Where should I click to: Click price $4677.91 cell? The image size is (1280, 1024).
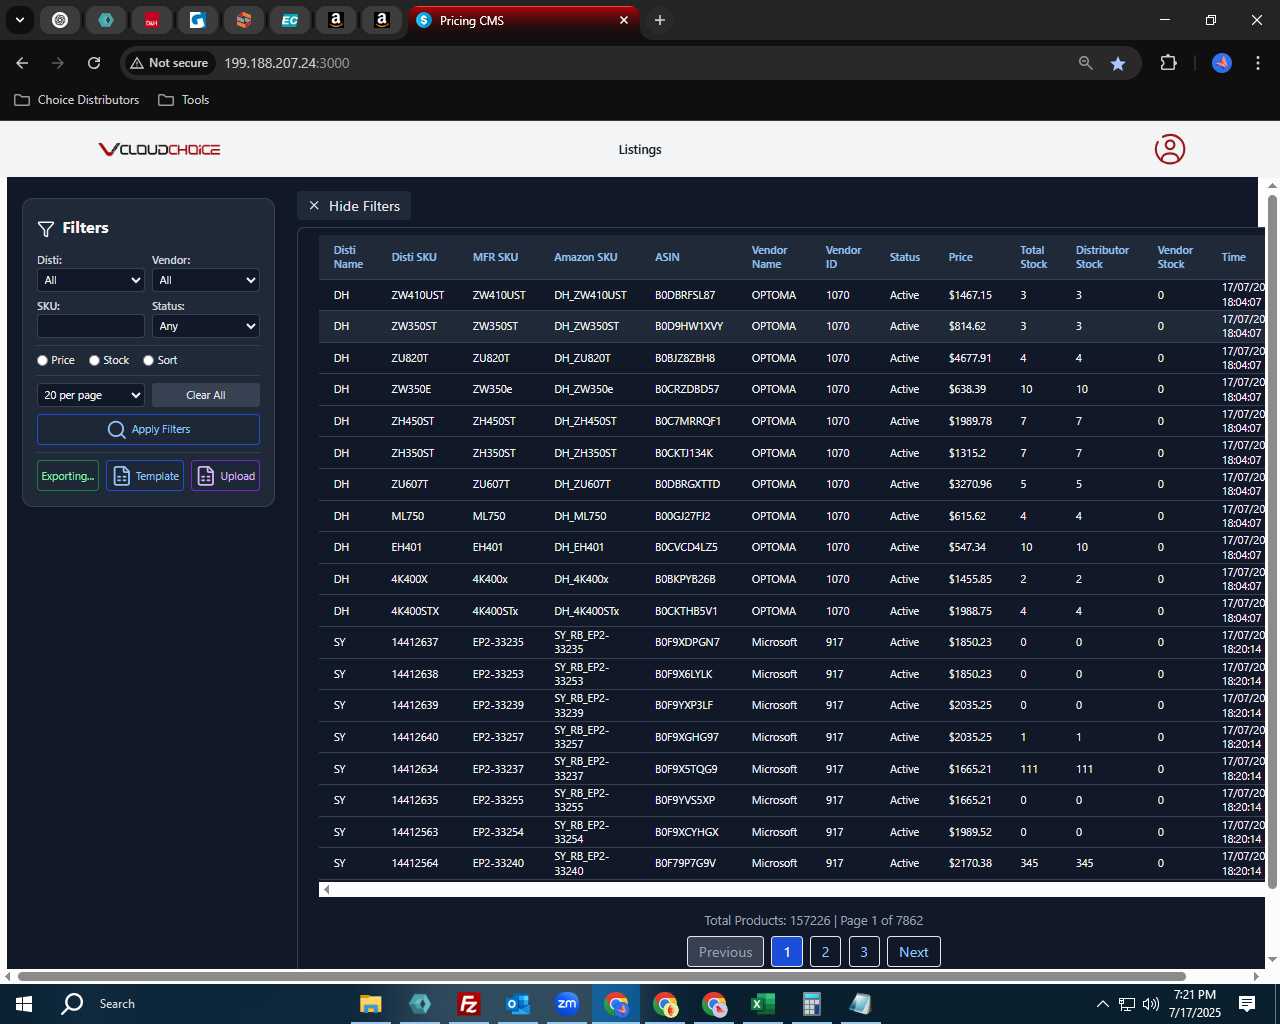coord(970,358)
